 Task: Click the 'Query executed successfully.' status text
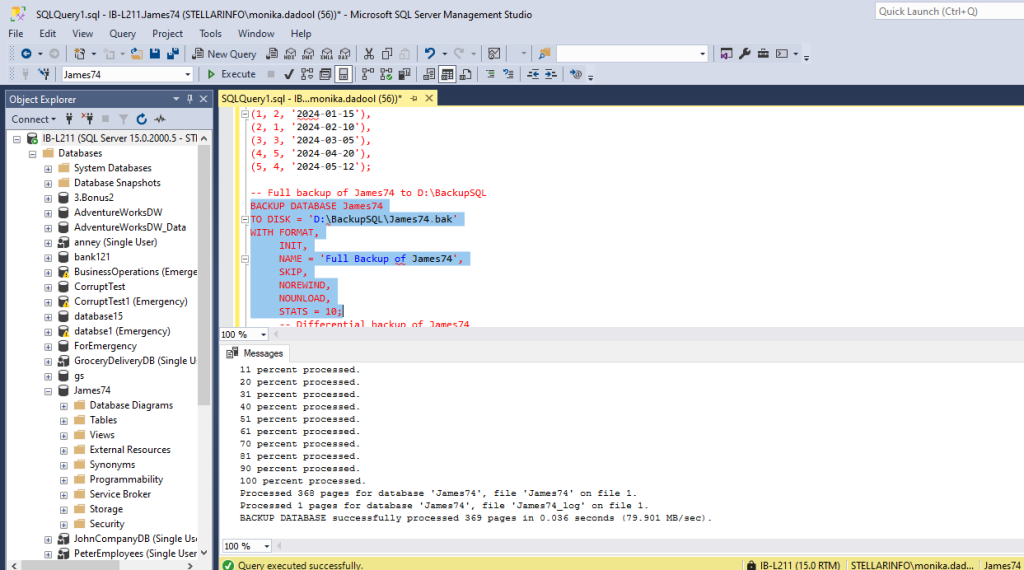coord(300,565)
